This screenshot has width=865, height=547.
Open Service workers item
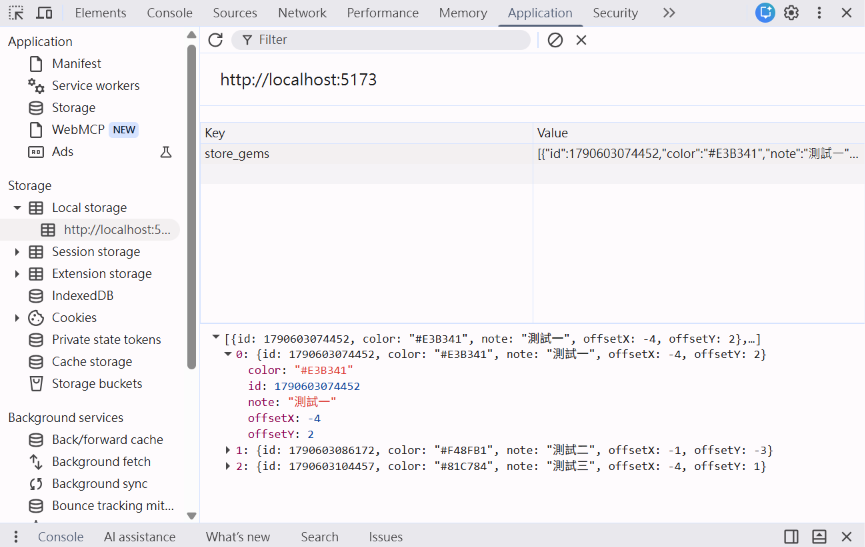pos(95,85)
